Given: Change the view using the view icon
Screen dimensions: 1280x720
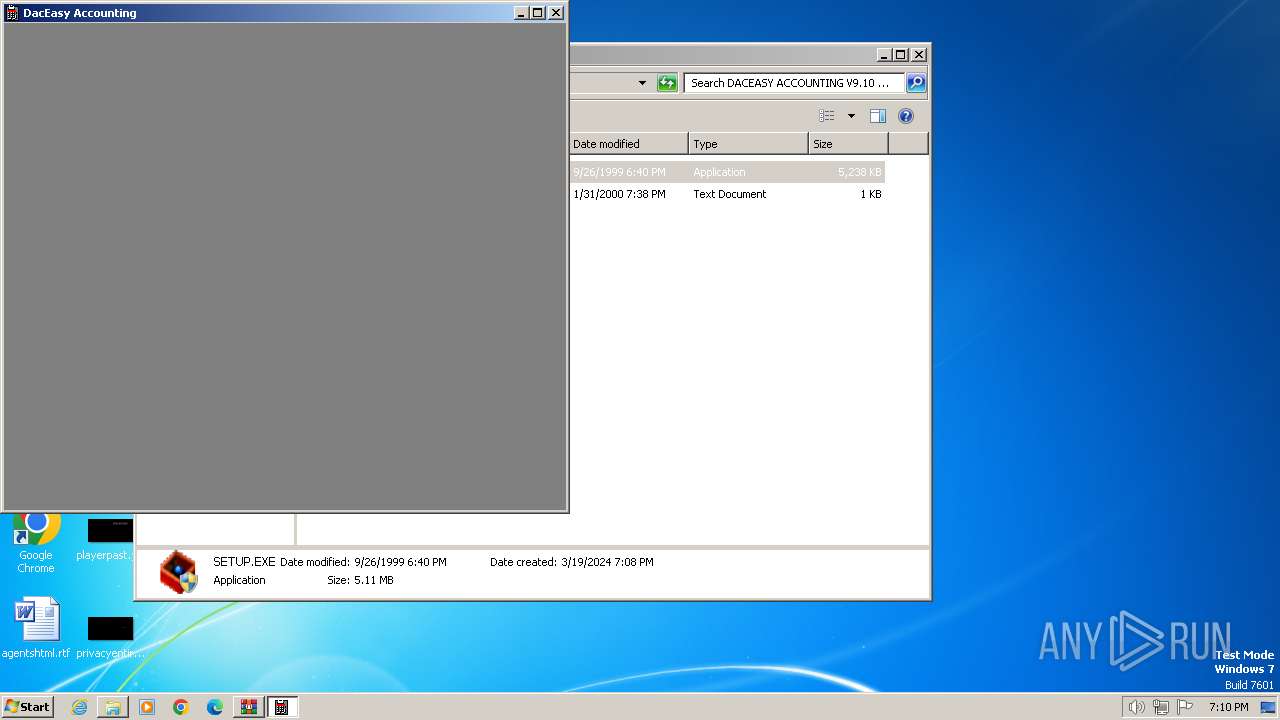Looking at the screenshot, I should coord(826,116).
